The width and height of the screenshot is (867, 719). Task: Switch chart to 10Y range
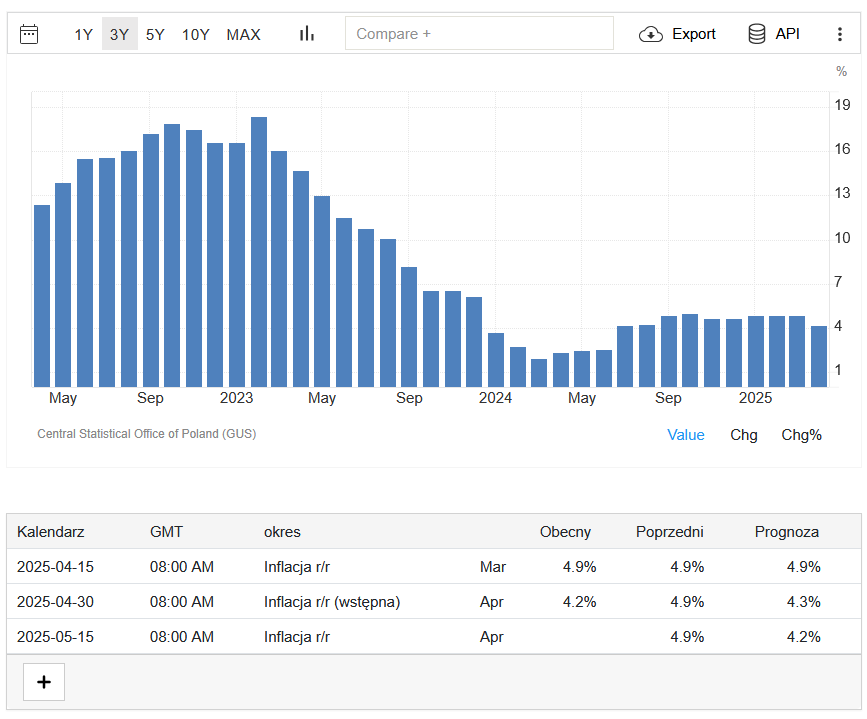(195, 34)
